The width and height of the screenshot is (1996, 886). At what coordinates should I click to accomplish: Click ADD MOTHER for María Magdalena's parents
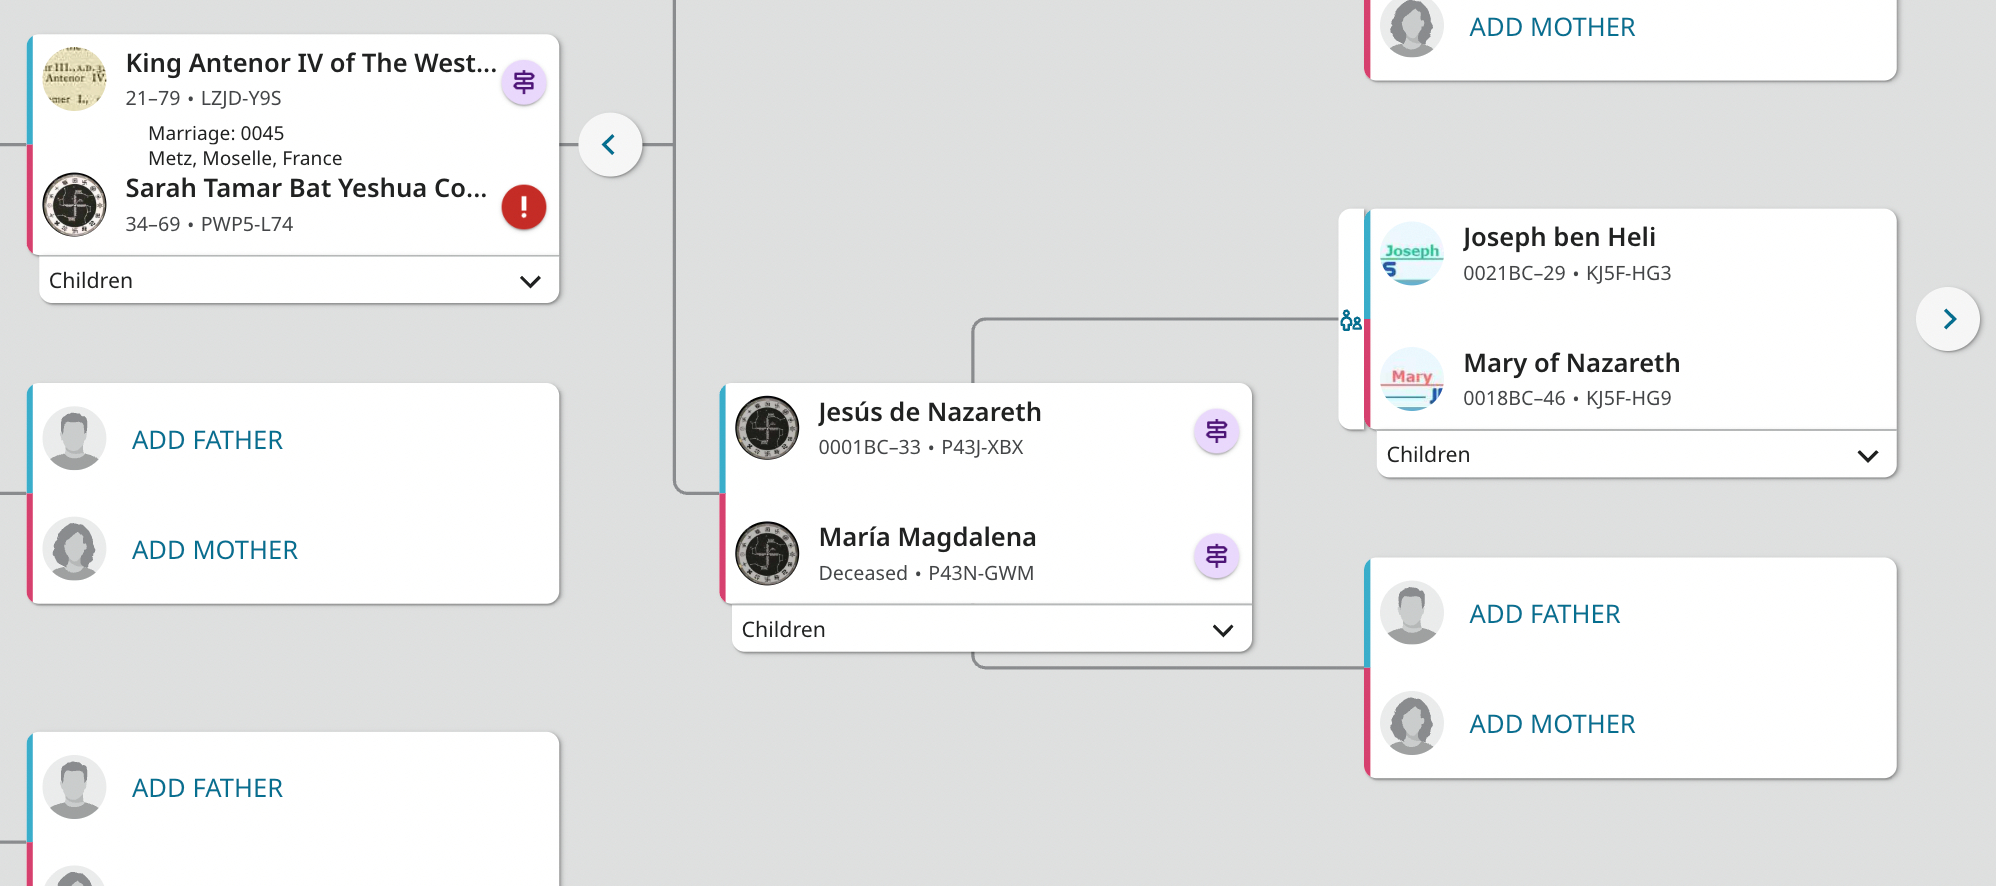1551,724
